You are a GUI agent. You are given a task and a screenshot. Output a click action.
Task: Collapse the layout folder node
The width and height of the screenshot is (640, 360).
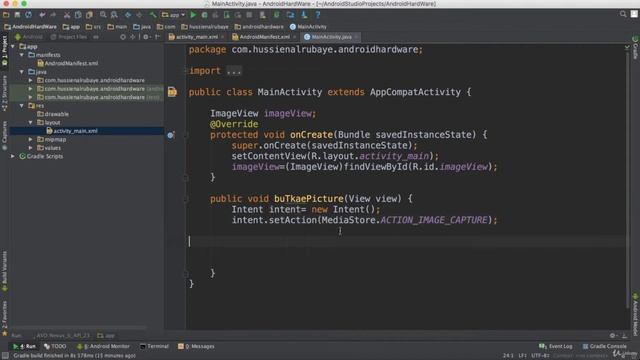(x=30, y=122)
